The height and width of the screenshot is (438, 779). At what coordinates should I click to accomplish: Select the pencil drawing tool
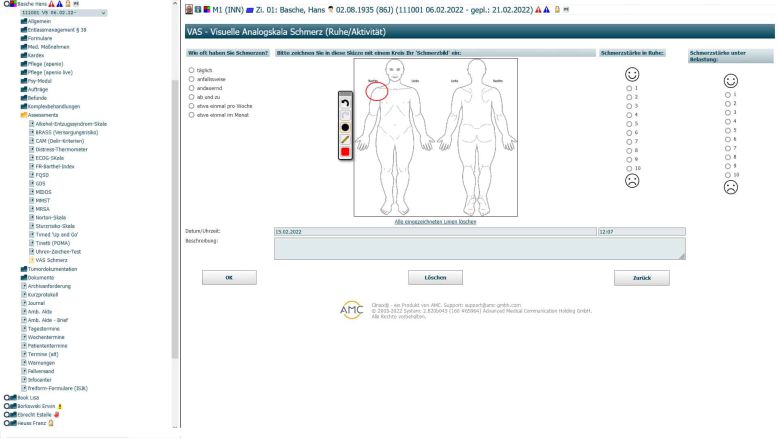345,139
